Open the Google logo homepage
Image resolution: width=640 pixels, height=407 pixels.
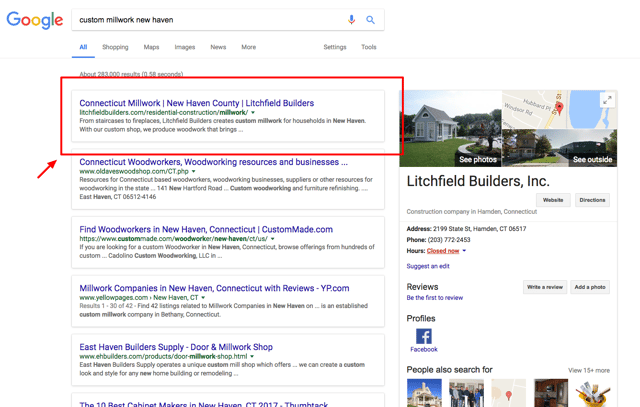point(35,20)
